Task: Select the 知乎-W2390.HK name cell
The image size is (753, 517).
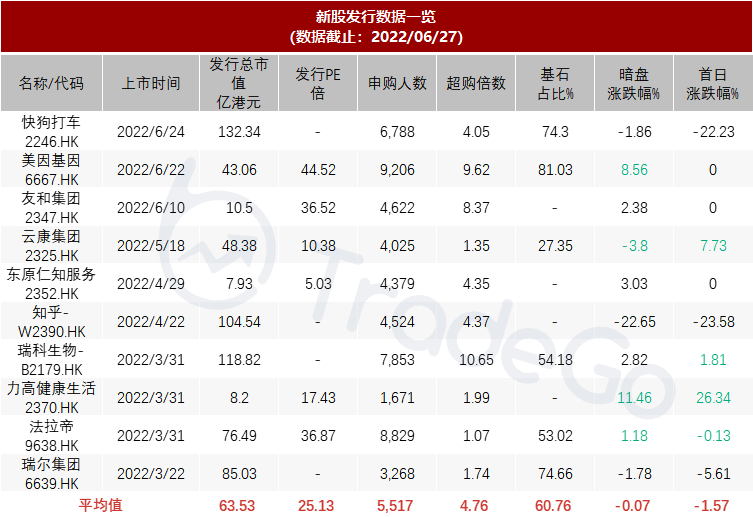Action: point(51,322)
